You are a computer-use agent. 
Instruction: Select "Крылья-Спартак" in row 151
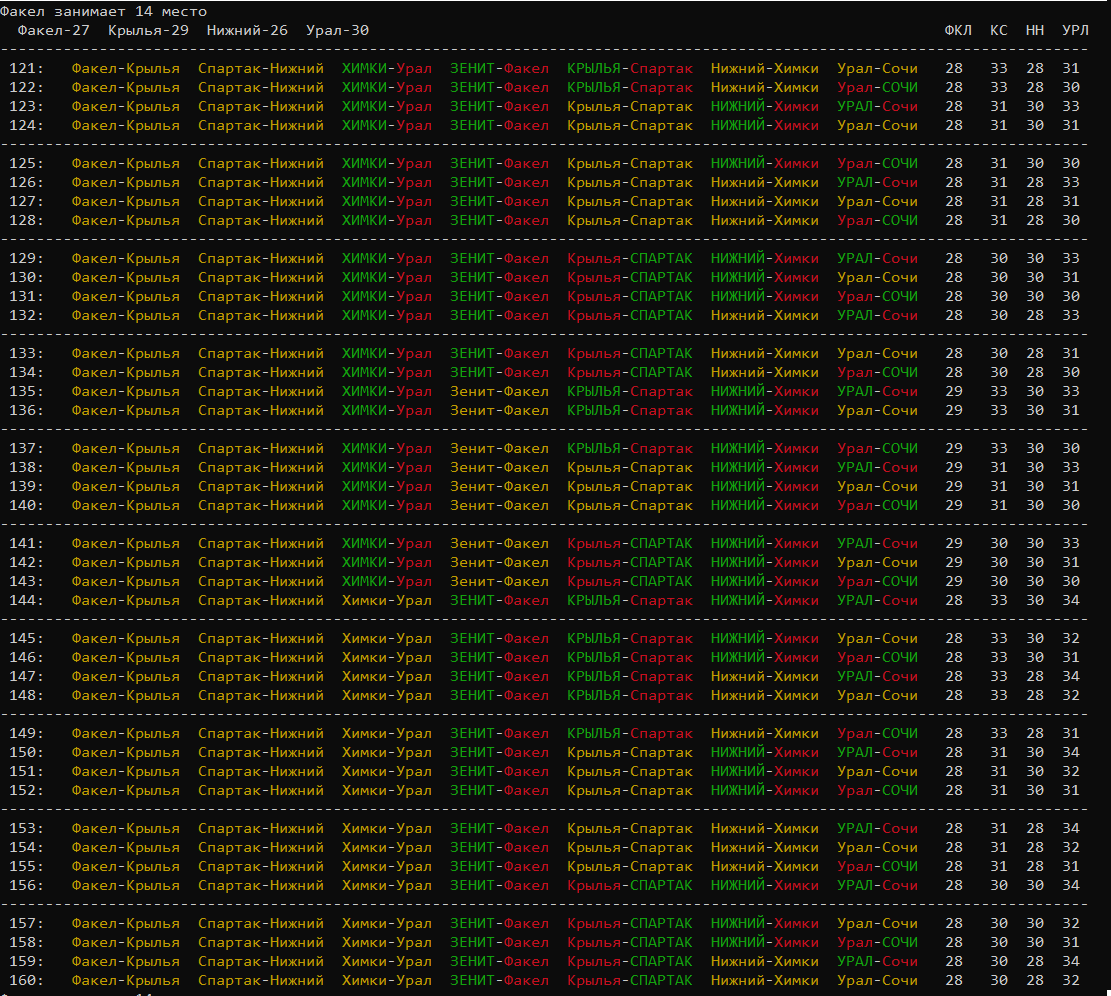[630, 771]
